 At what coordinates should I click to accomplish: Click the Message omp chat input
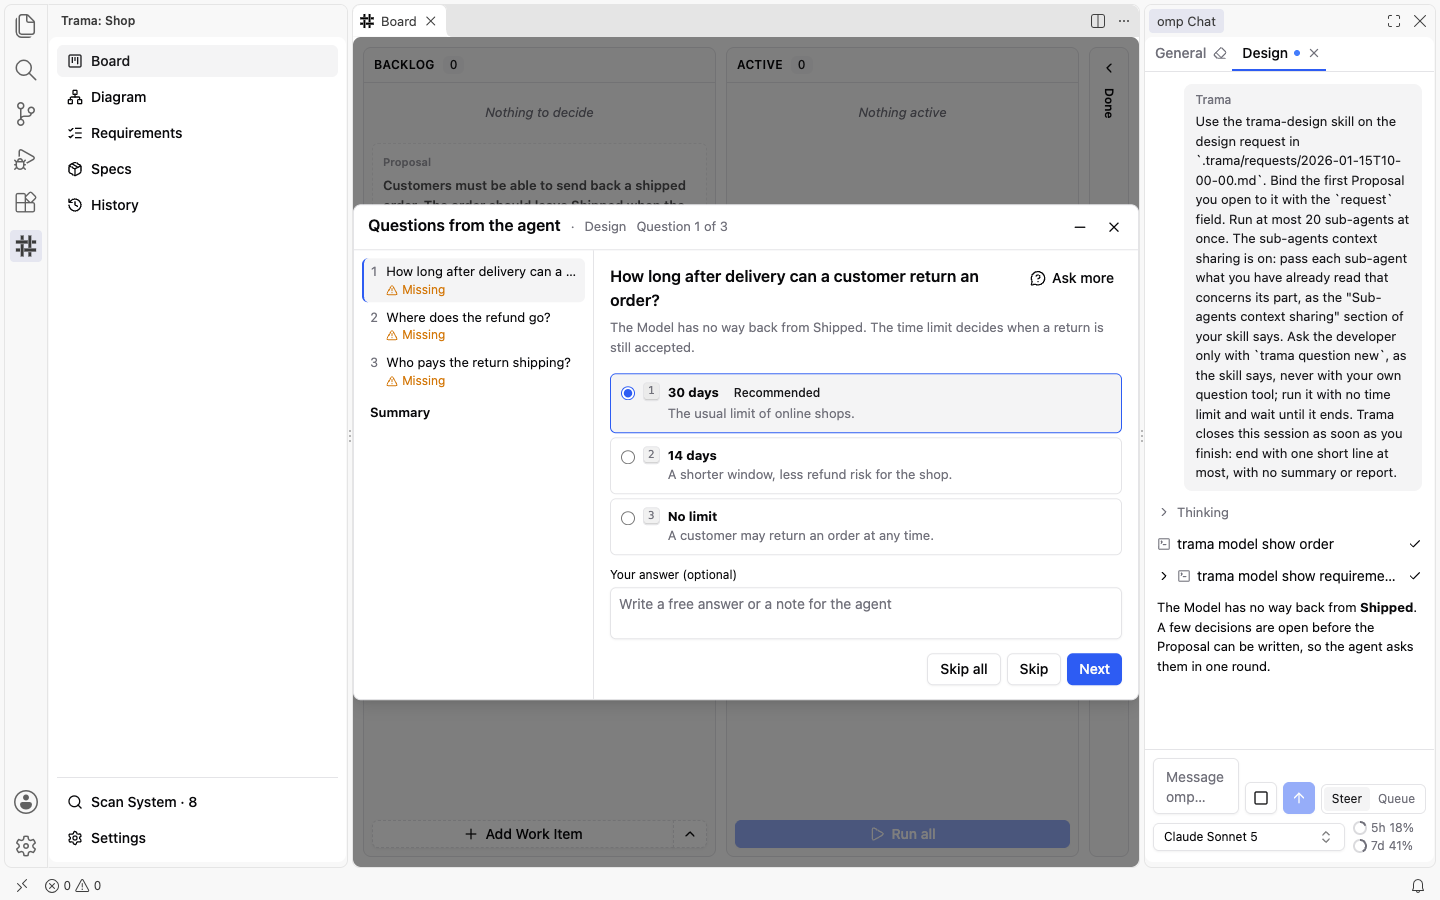[1196, 787]
